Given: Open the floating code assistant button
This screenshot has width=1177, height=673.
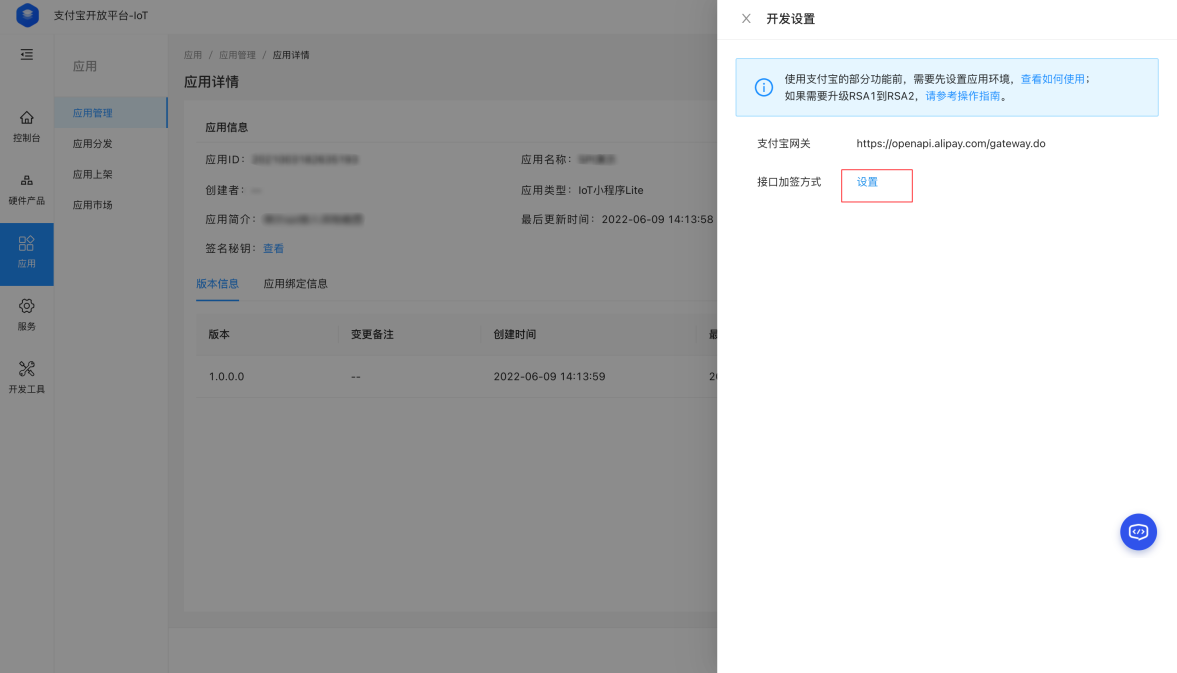Looking at the screenshot, I should pyautogui.click(x=1138, y=532).
